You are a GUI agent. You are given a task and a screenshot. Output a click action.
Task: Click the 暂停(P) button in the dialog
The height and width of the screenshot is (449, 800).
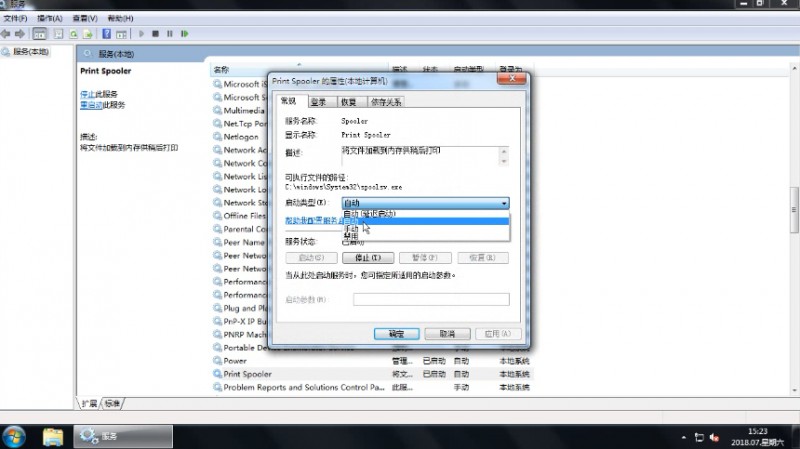point(425,258)
